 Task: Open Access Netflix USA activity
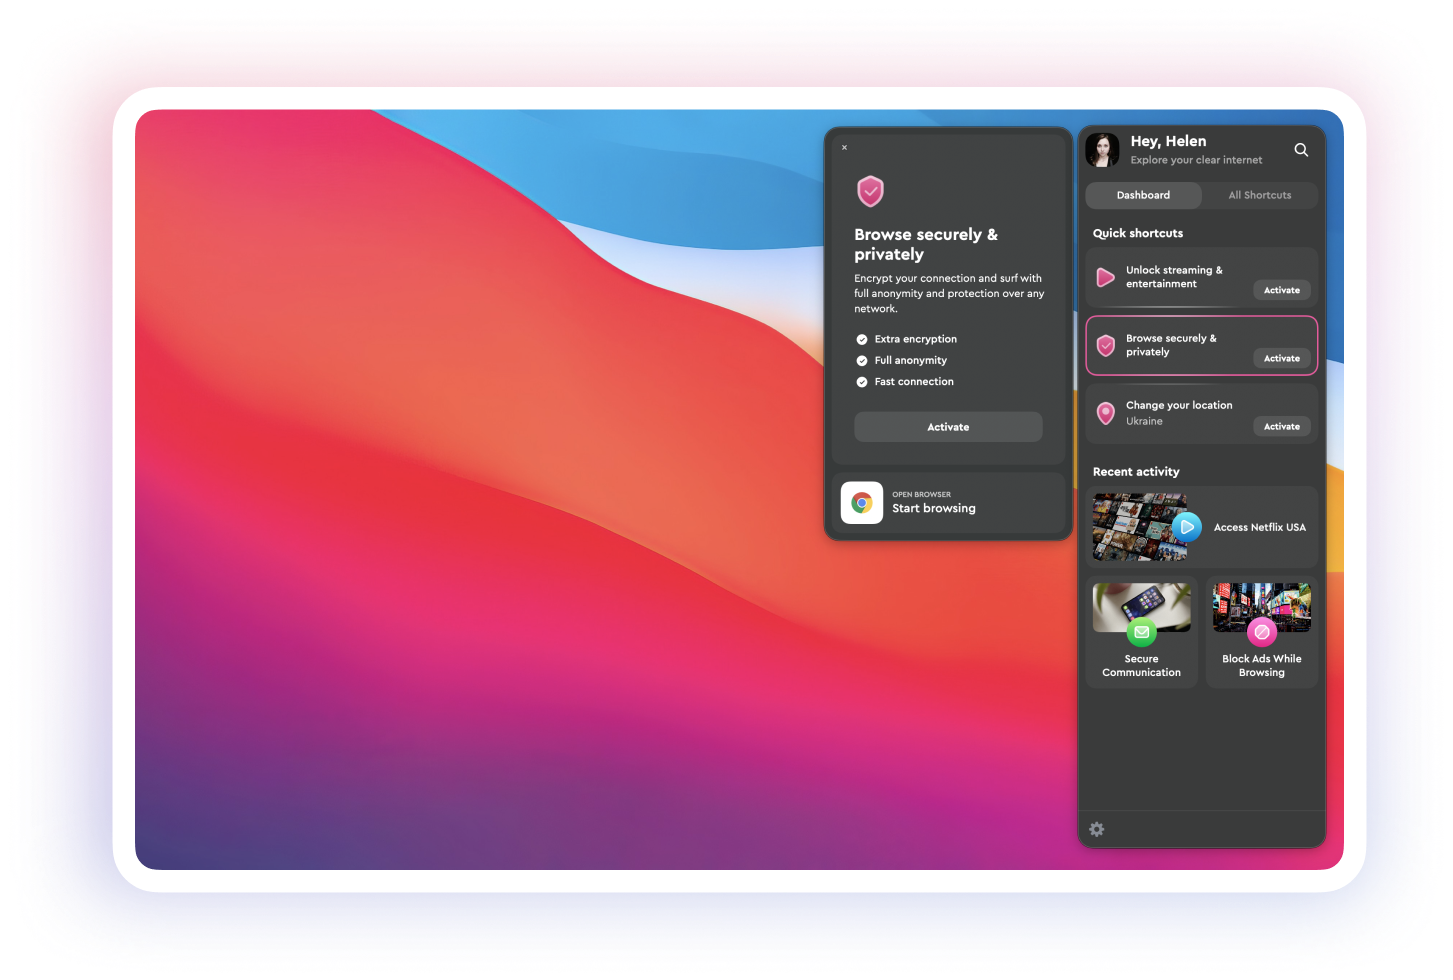pos(1202,527)
